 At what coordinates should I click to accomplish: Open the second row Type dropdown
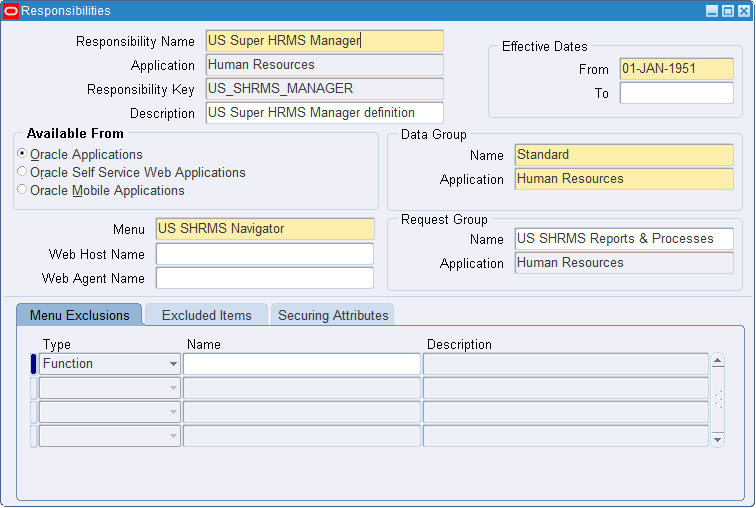click(x=173, y=388)
